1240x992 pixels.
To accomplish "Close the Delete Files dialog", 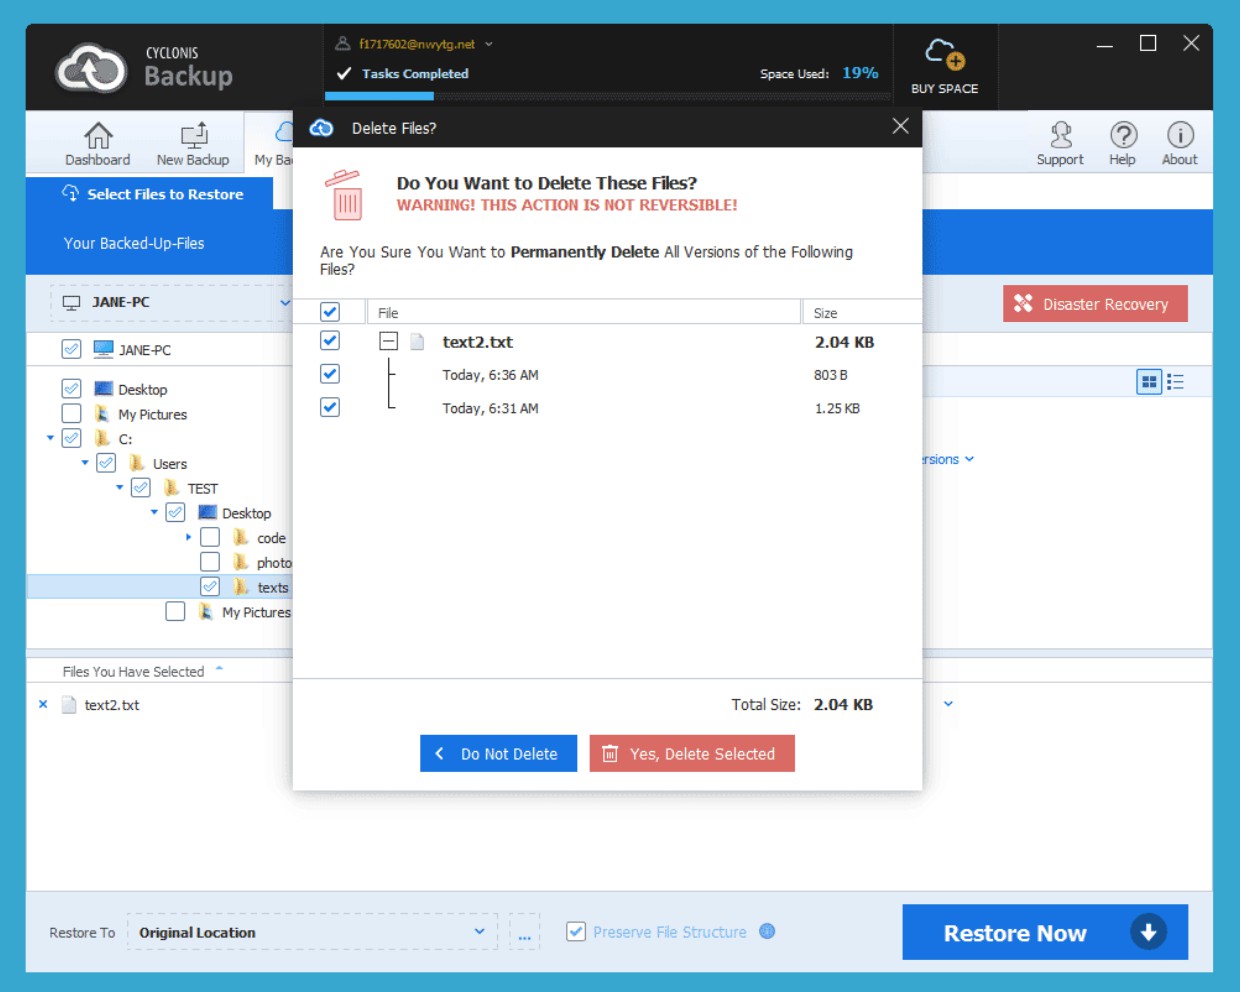I will tap(900, 126).
